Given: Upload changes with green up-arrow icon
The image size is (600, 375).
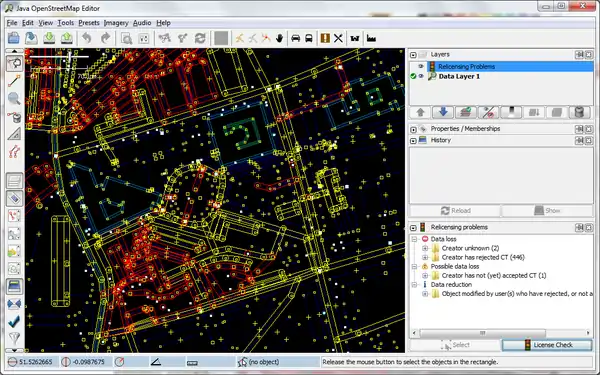Looking at the screenshot, I should pyautogui.click(x=67, y=38).
